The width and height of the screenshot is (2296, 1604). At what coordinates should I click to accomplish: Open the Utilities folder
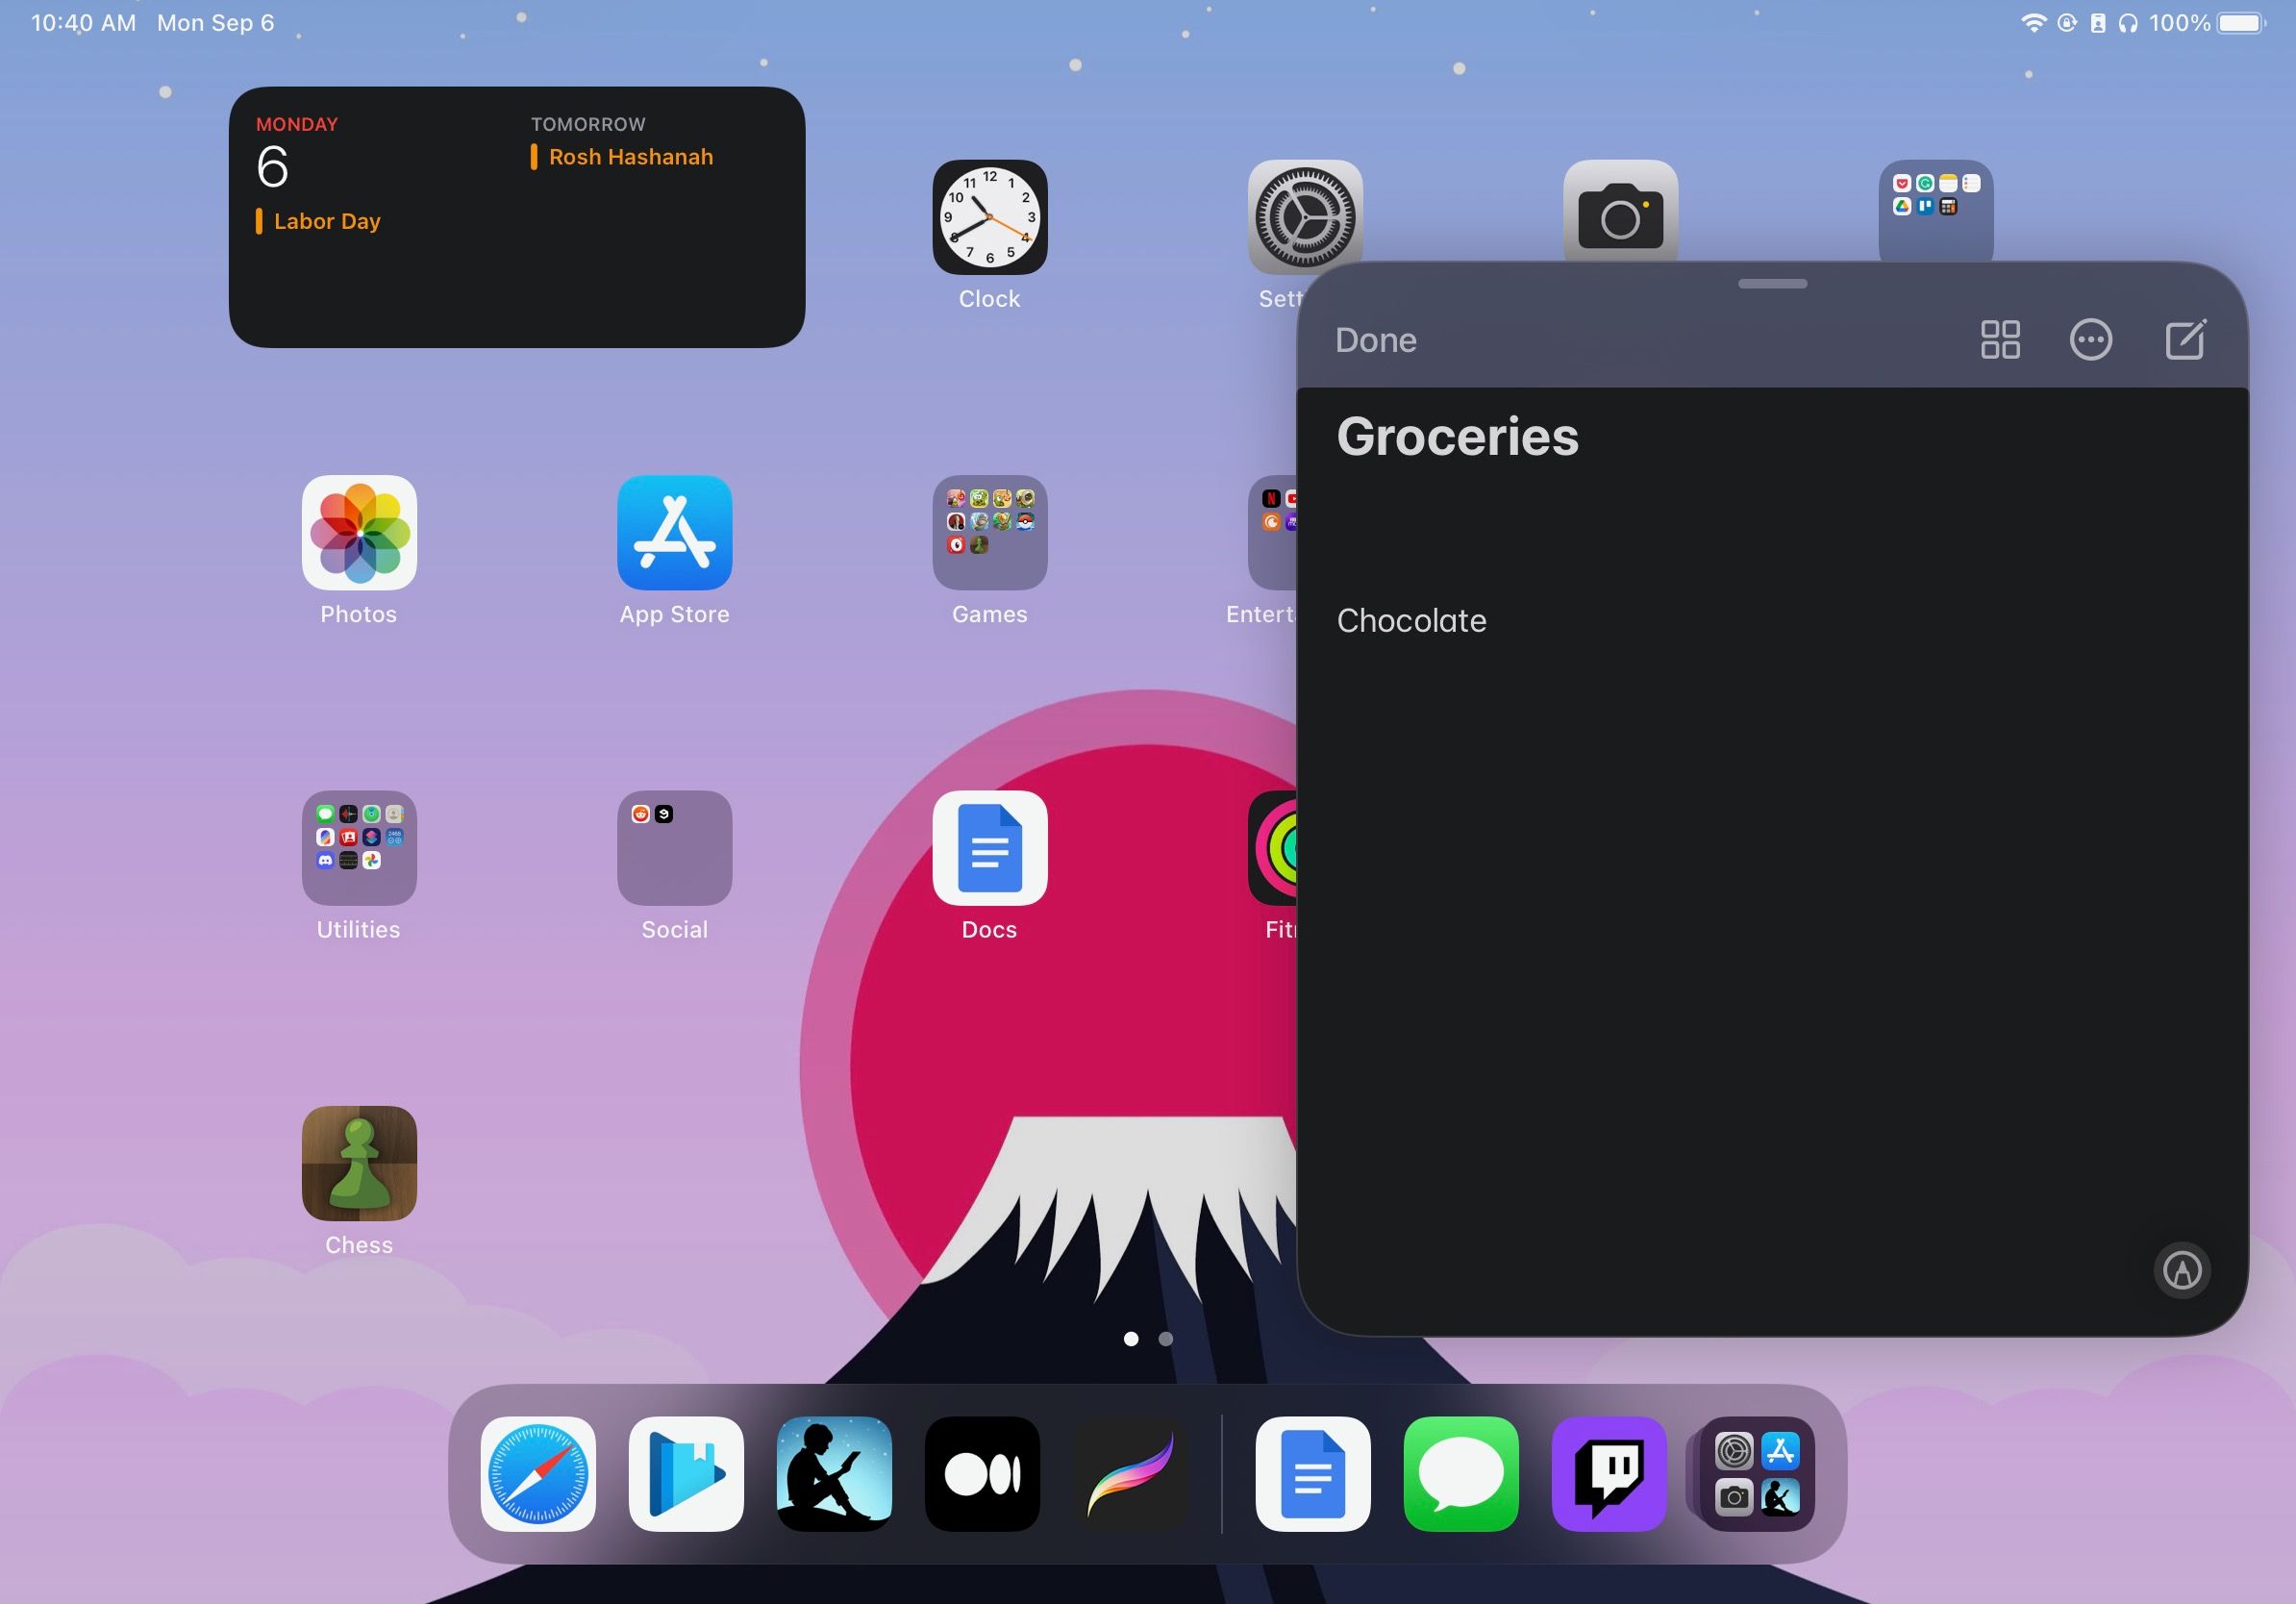358,849
